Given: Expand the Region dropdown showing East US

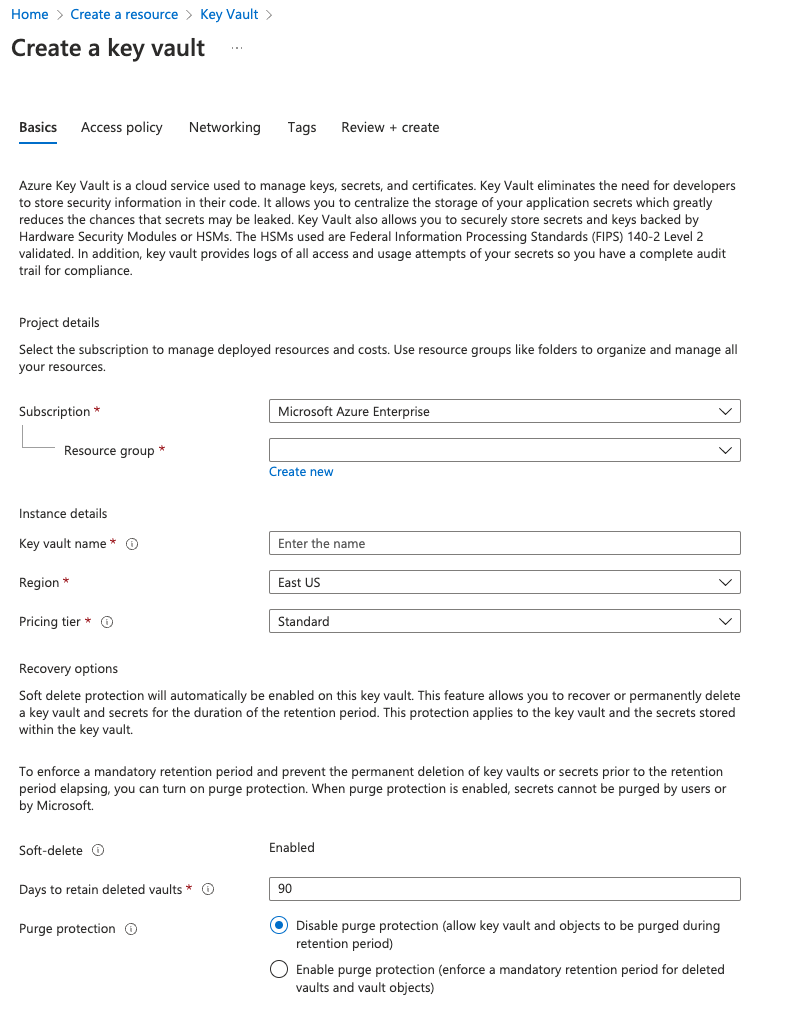Looking at the screenshot, I should point(505,582).
